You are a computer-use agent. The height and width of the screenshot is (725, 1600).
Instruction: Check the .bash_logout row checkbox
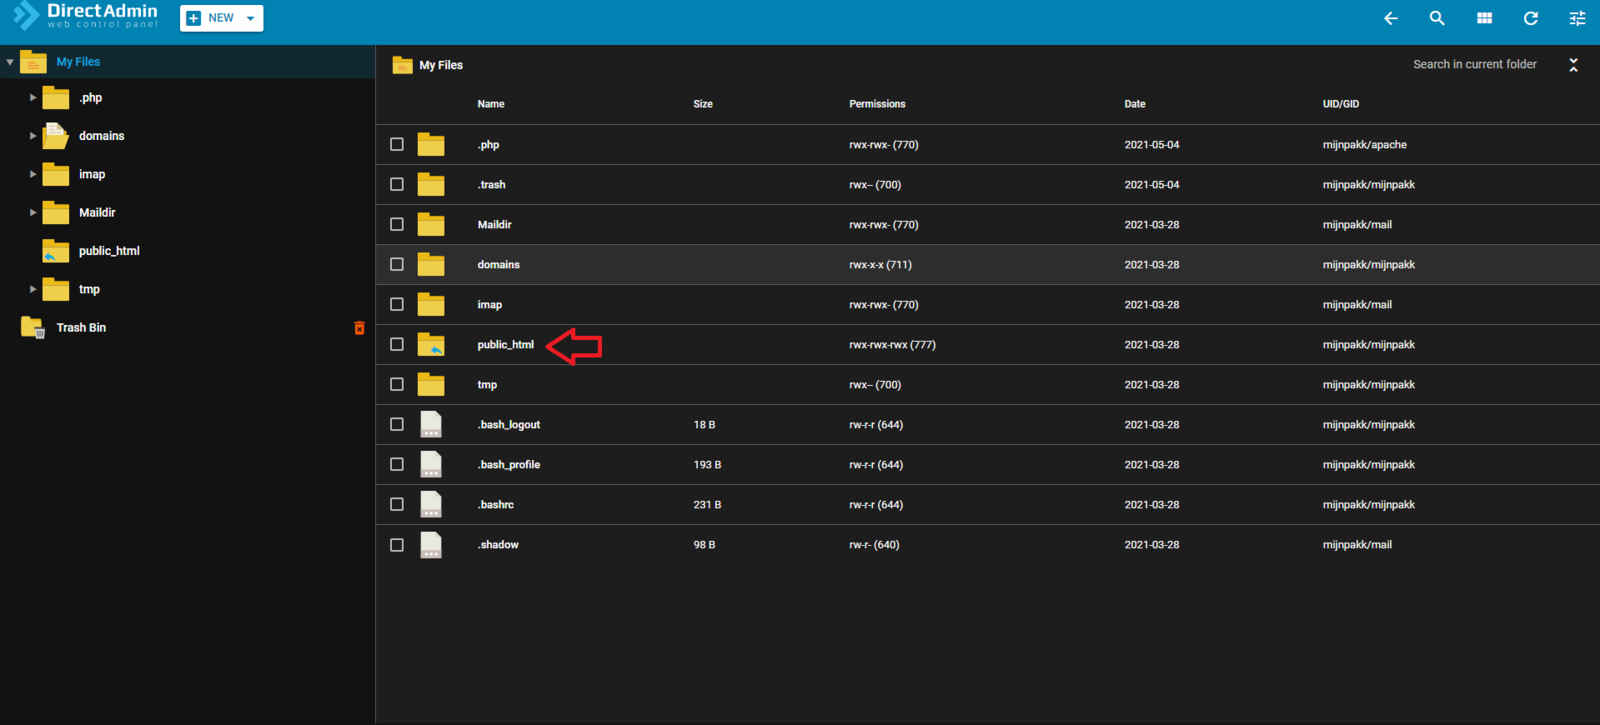397,425
